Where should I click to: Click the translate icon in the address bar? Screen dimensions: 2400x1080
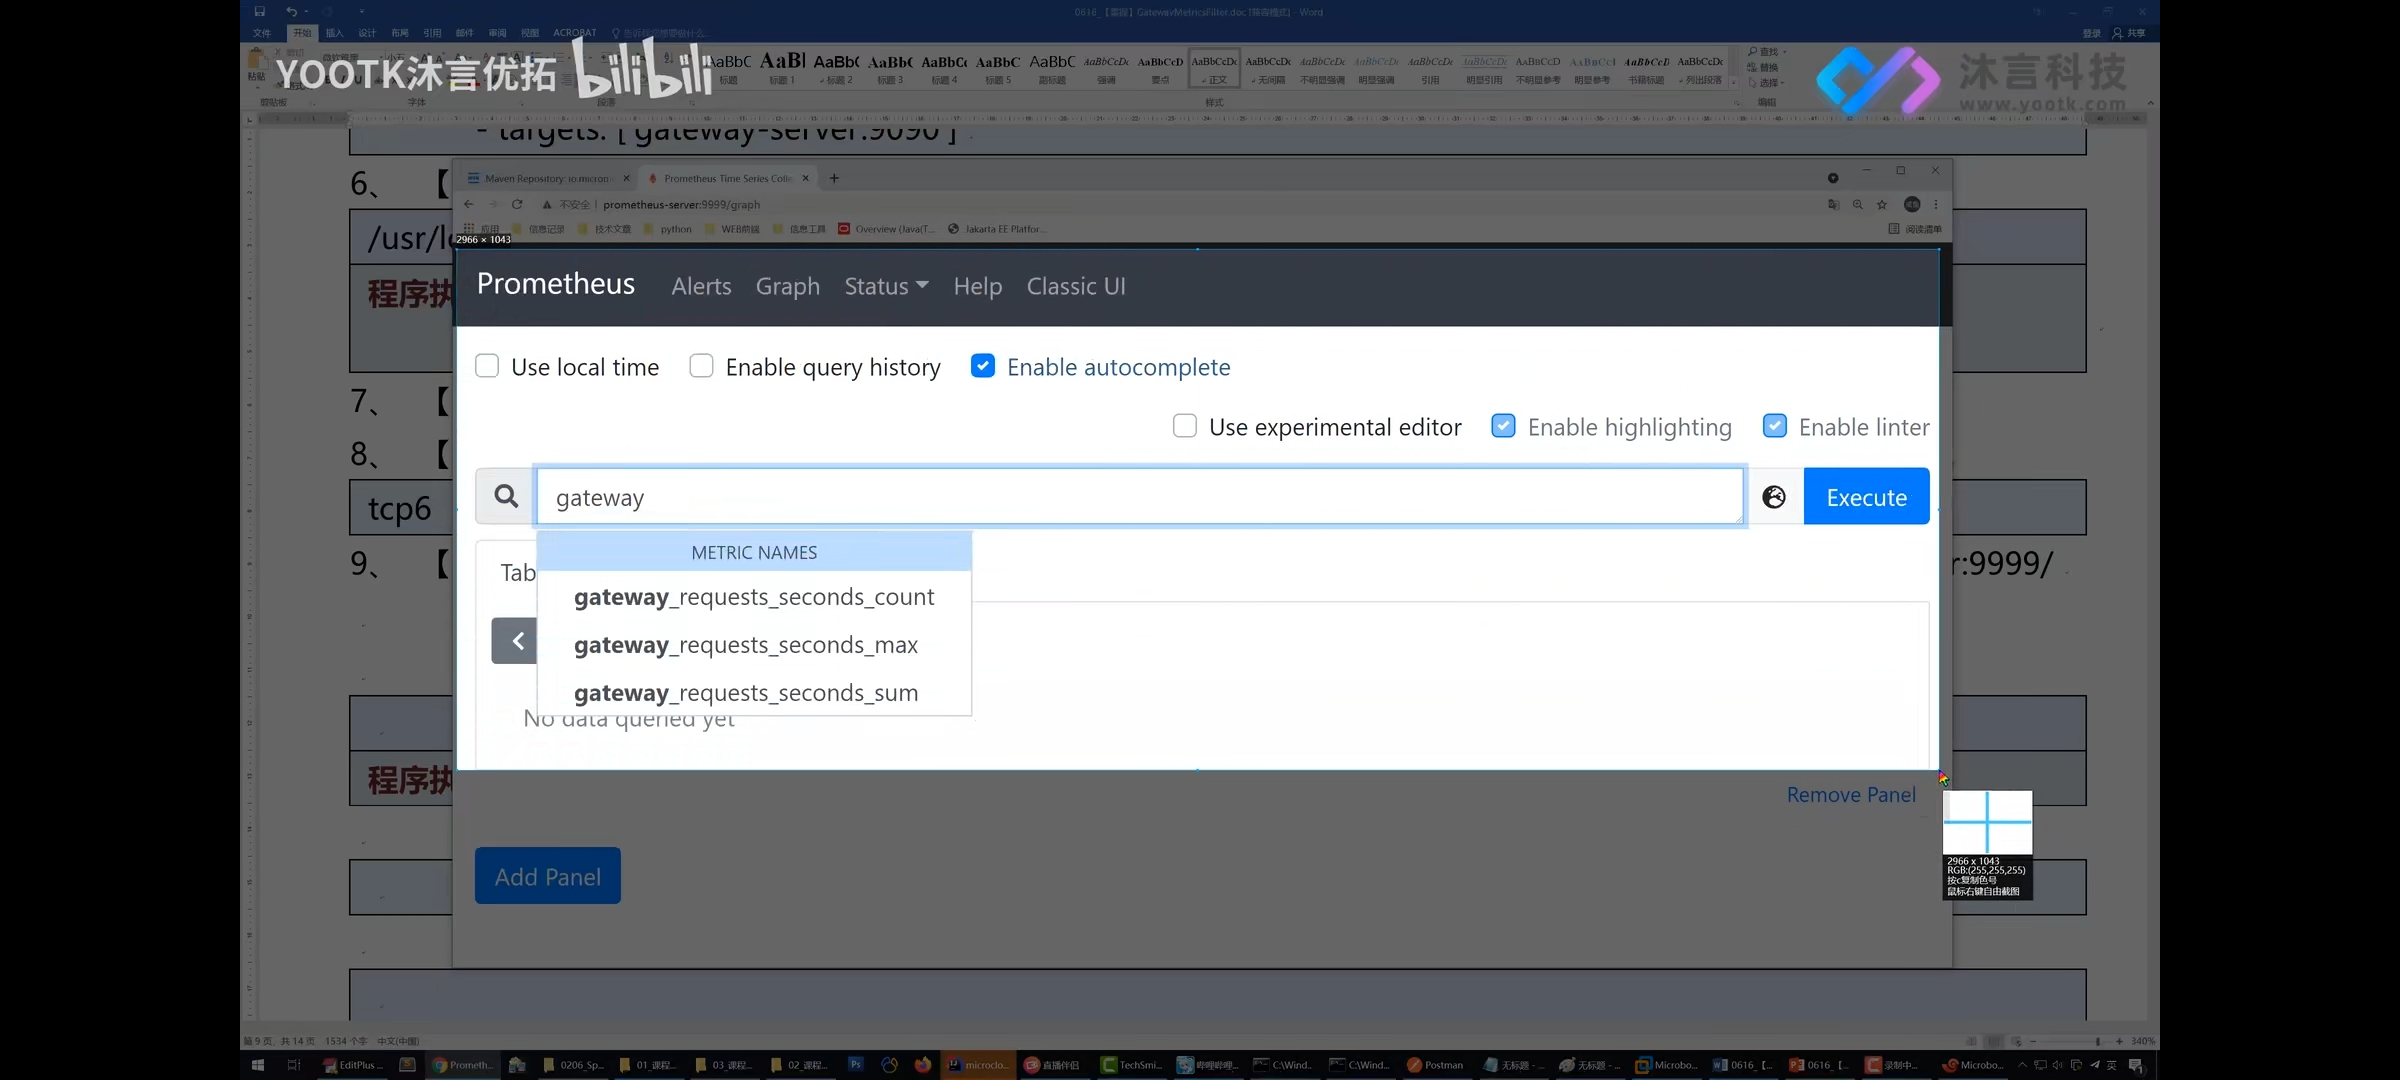[1833, 204]
